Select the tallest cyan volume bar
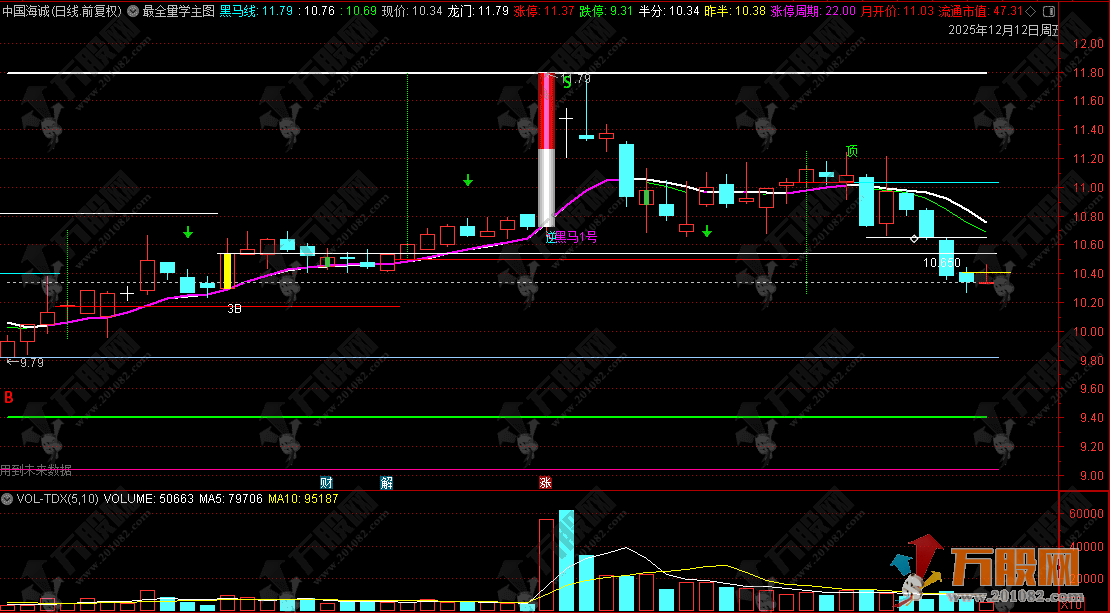Viewport: 1110px width, 613px height. (x=566, y=560)
